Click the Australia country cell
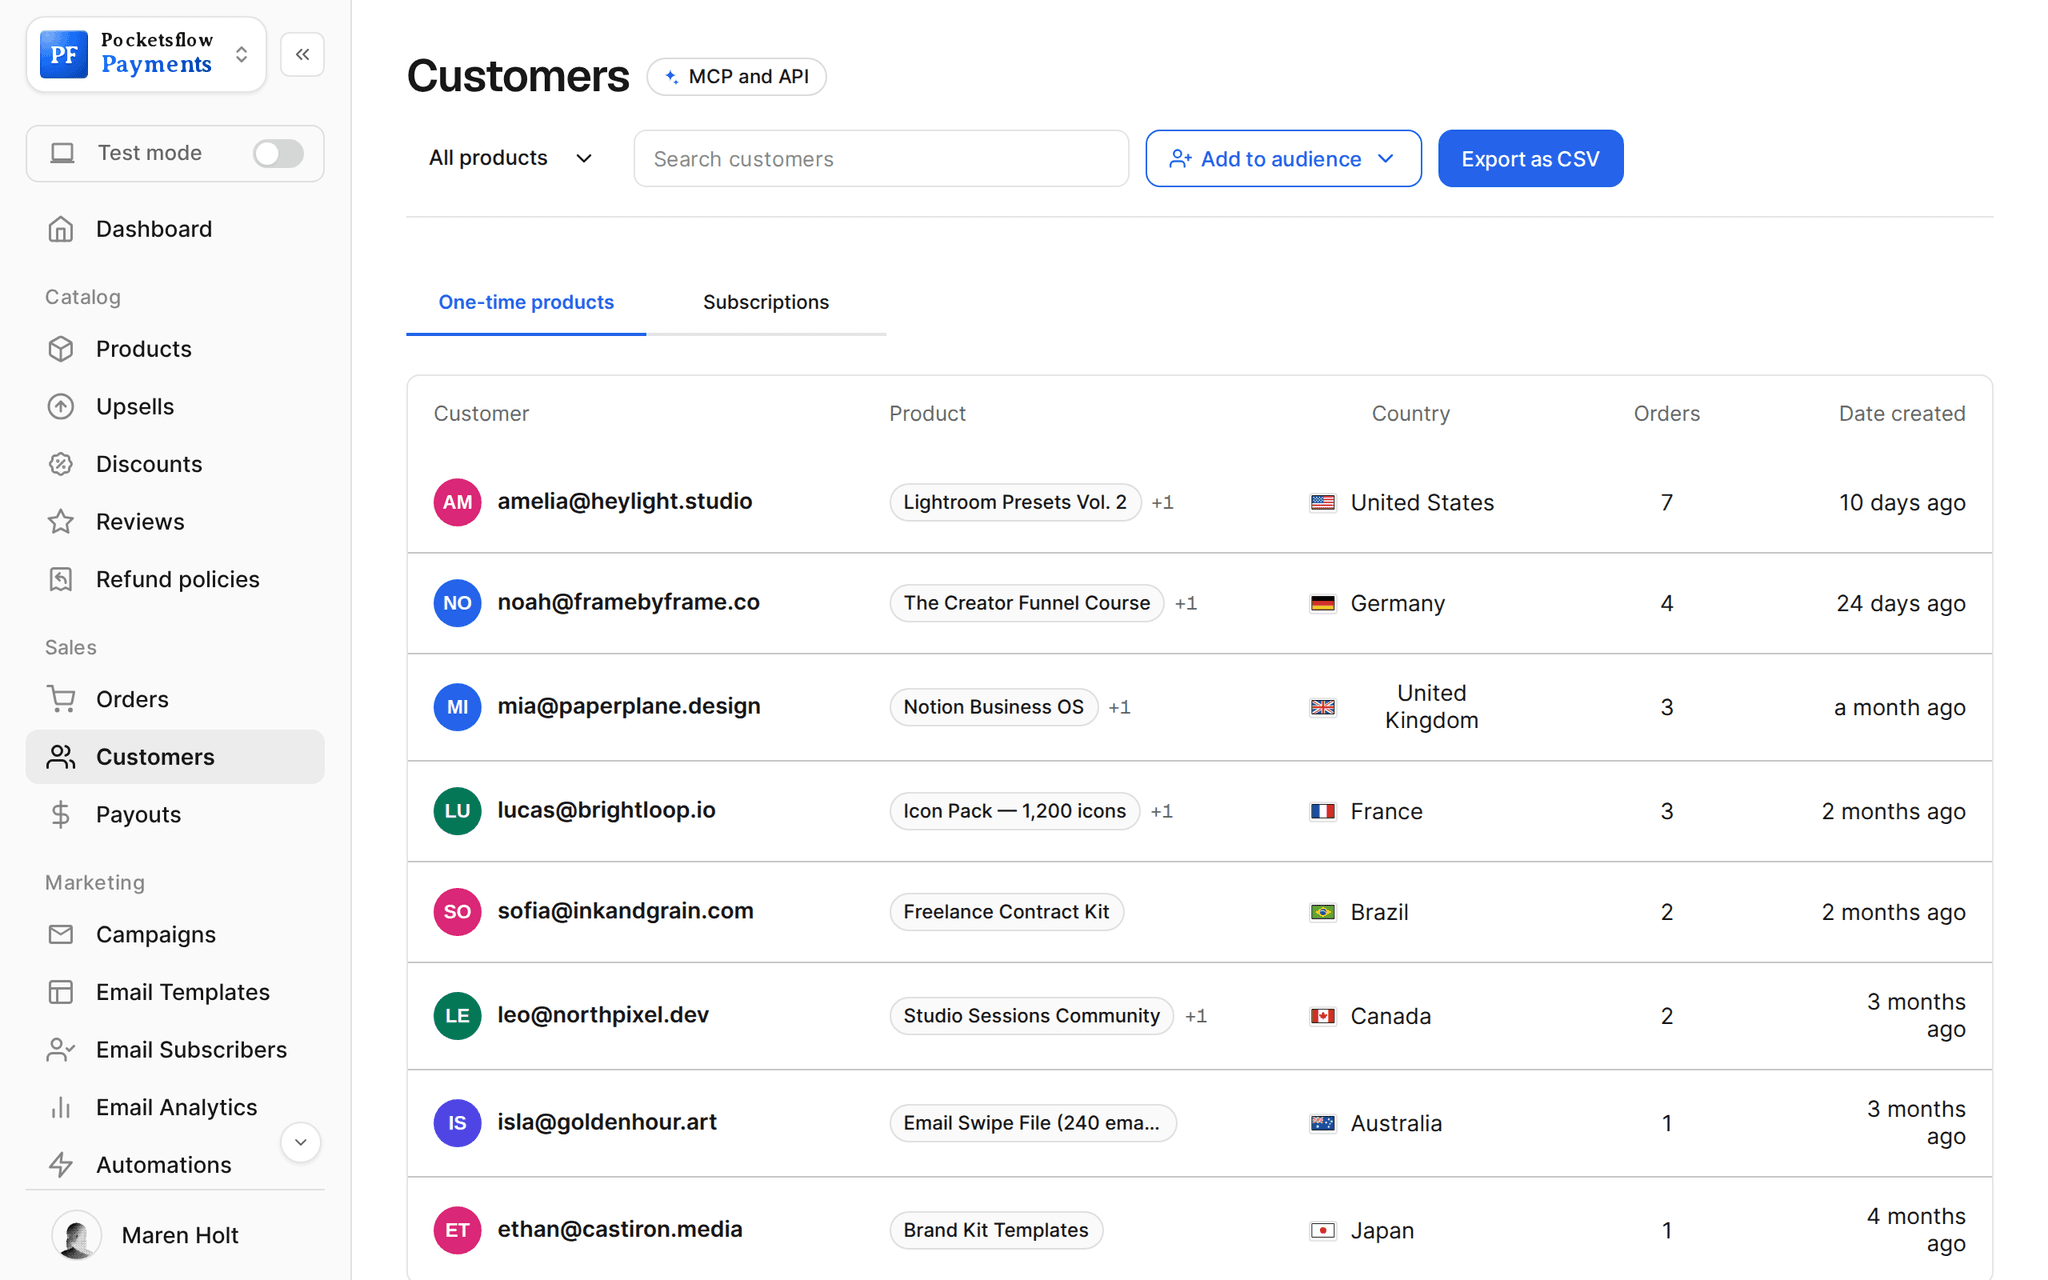The image size is (2048, 1280). pyautogui.click(x=1376, y=1123)
